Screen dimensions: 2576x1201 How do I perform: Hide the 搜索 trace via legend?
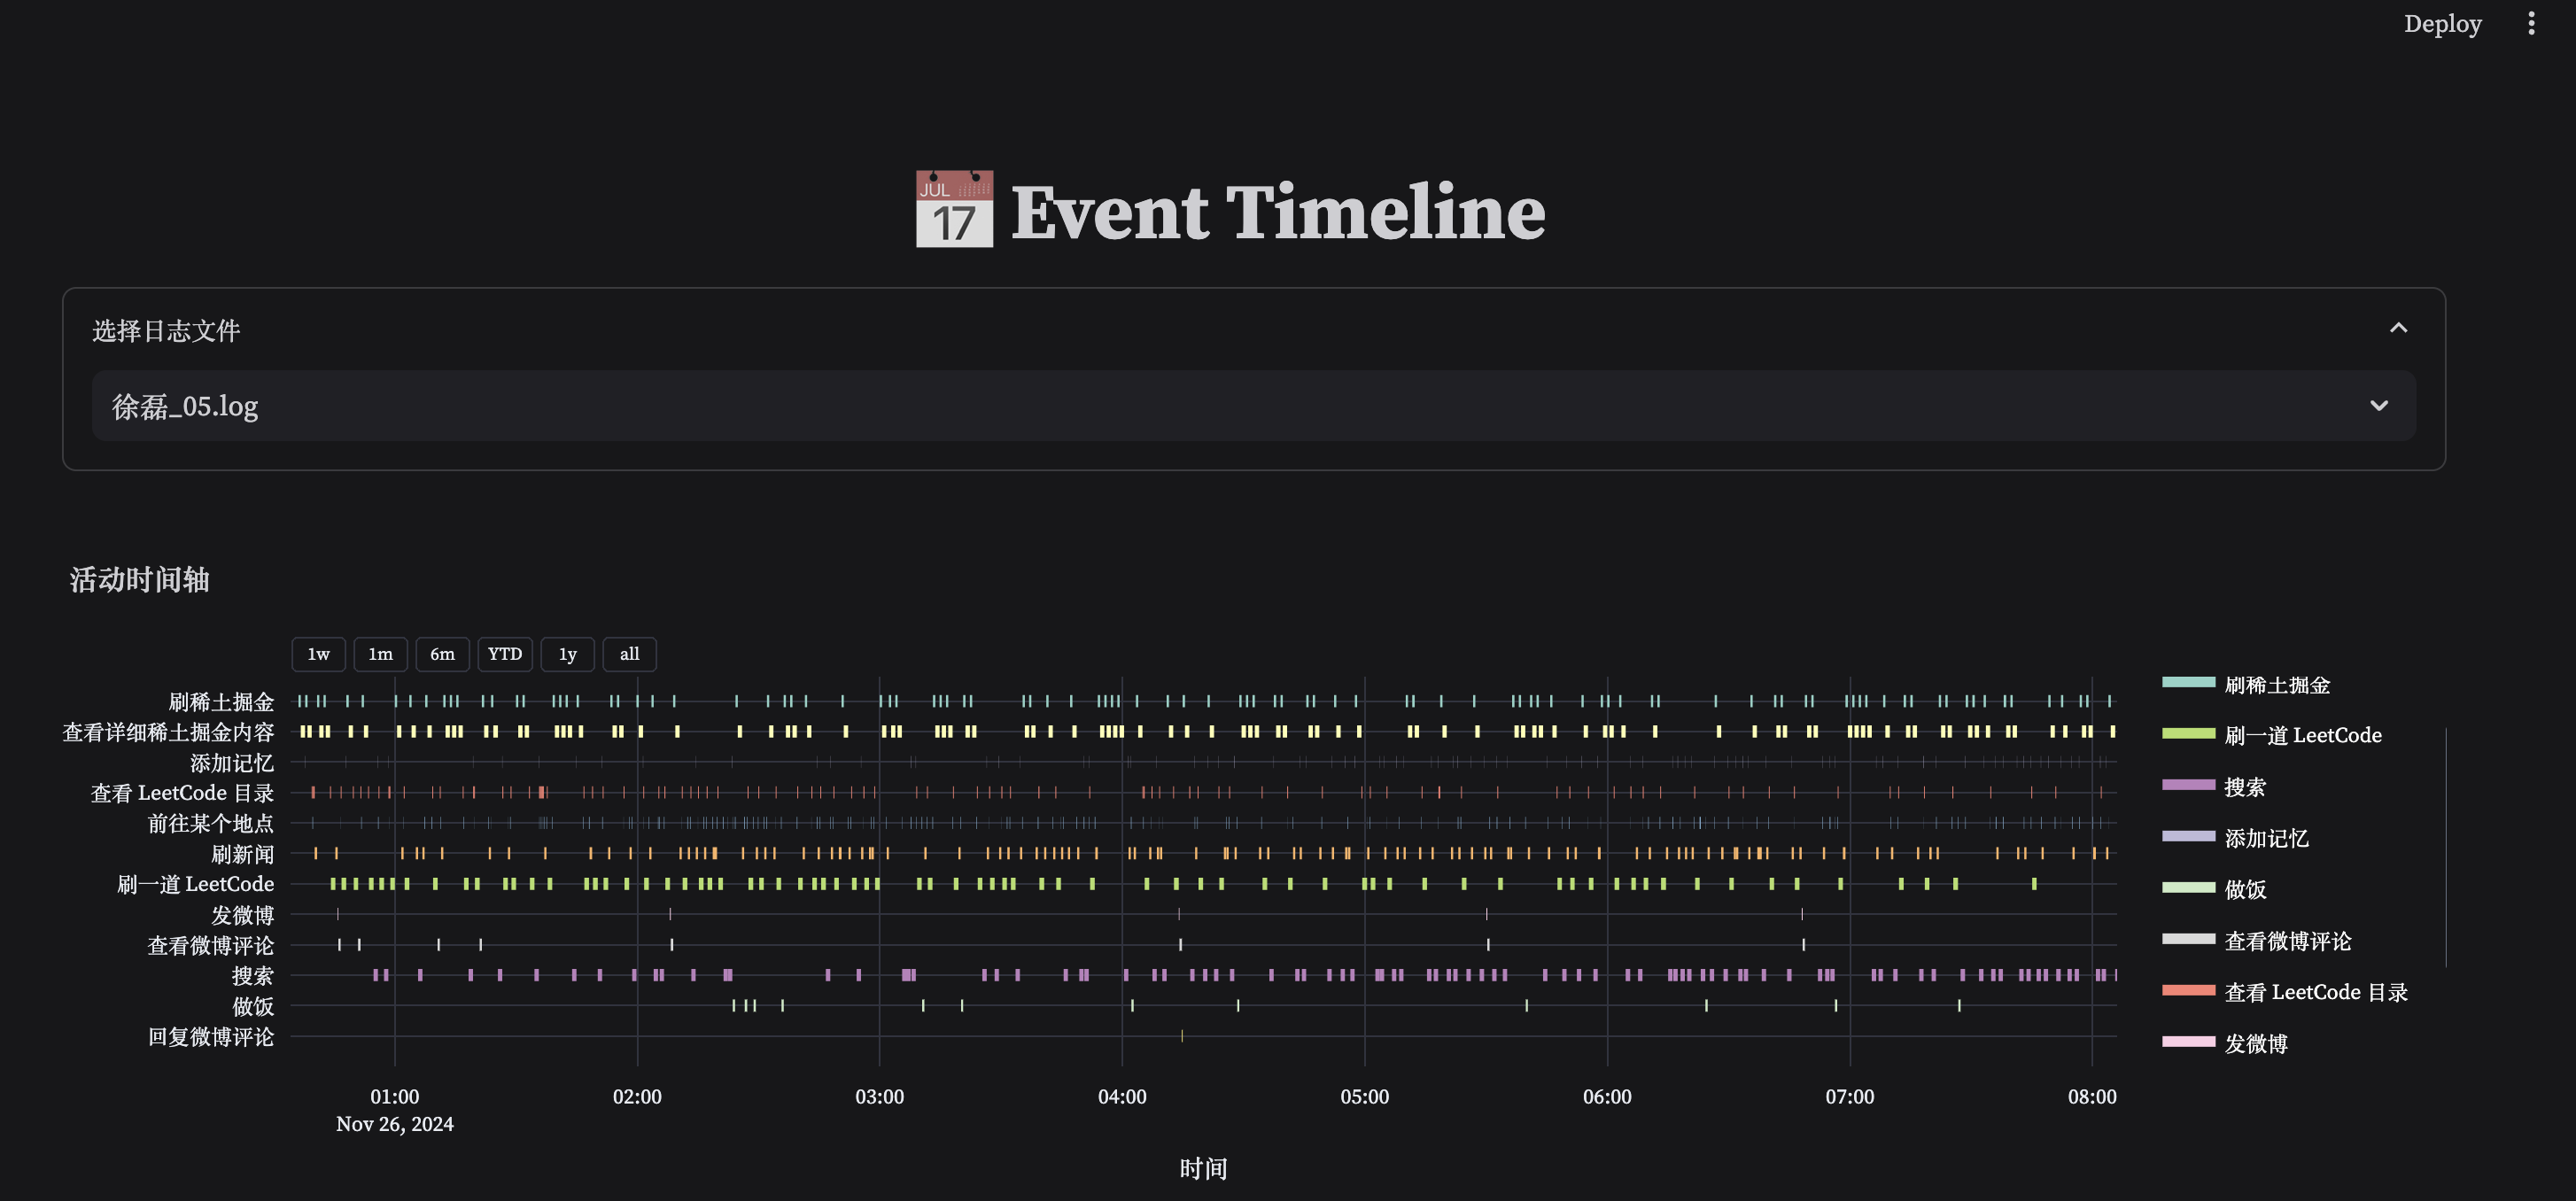(x=2244, y=787)
